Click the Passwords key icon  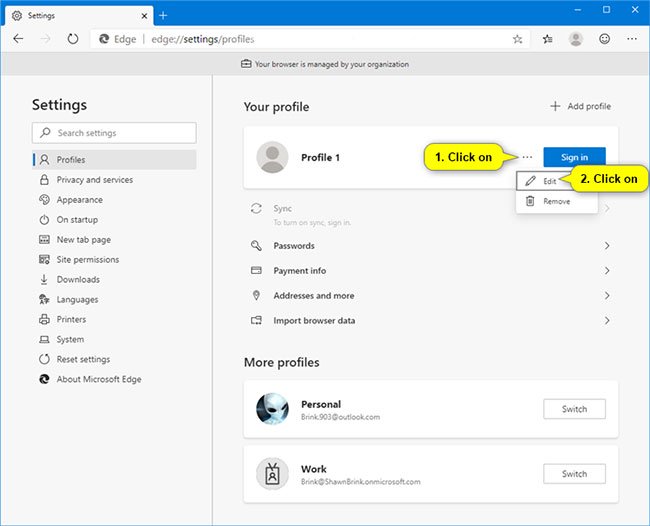tap(256, 245)
